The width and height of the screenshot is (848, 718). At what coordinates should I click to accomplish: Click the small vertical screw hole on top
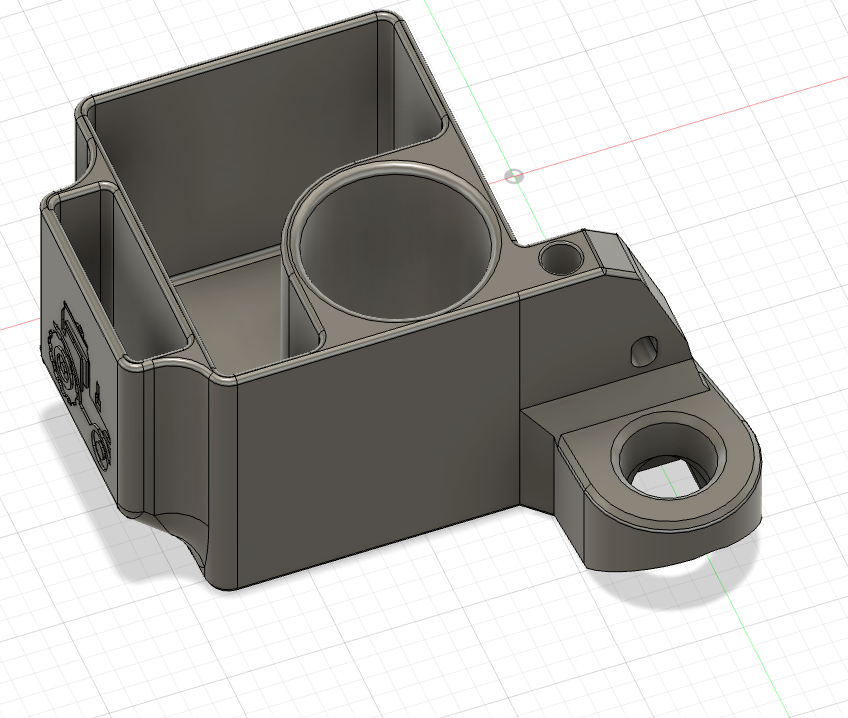tap(560, 259)
